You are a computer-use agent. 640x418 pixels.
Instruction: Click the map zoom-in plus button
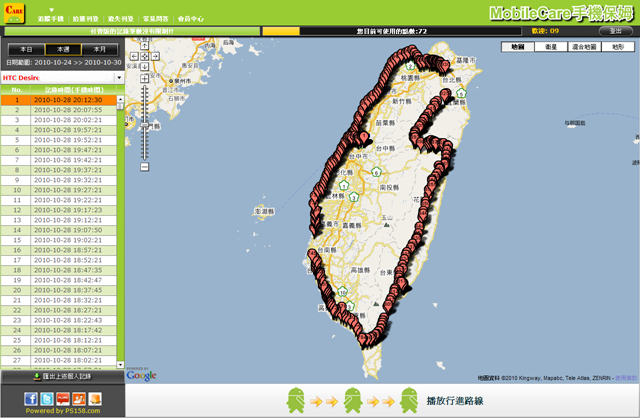click(146, 80)
